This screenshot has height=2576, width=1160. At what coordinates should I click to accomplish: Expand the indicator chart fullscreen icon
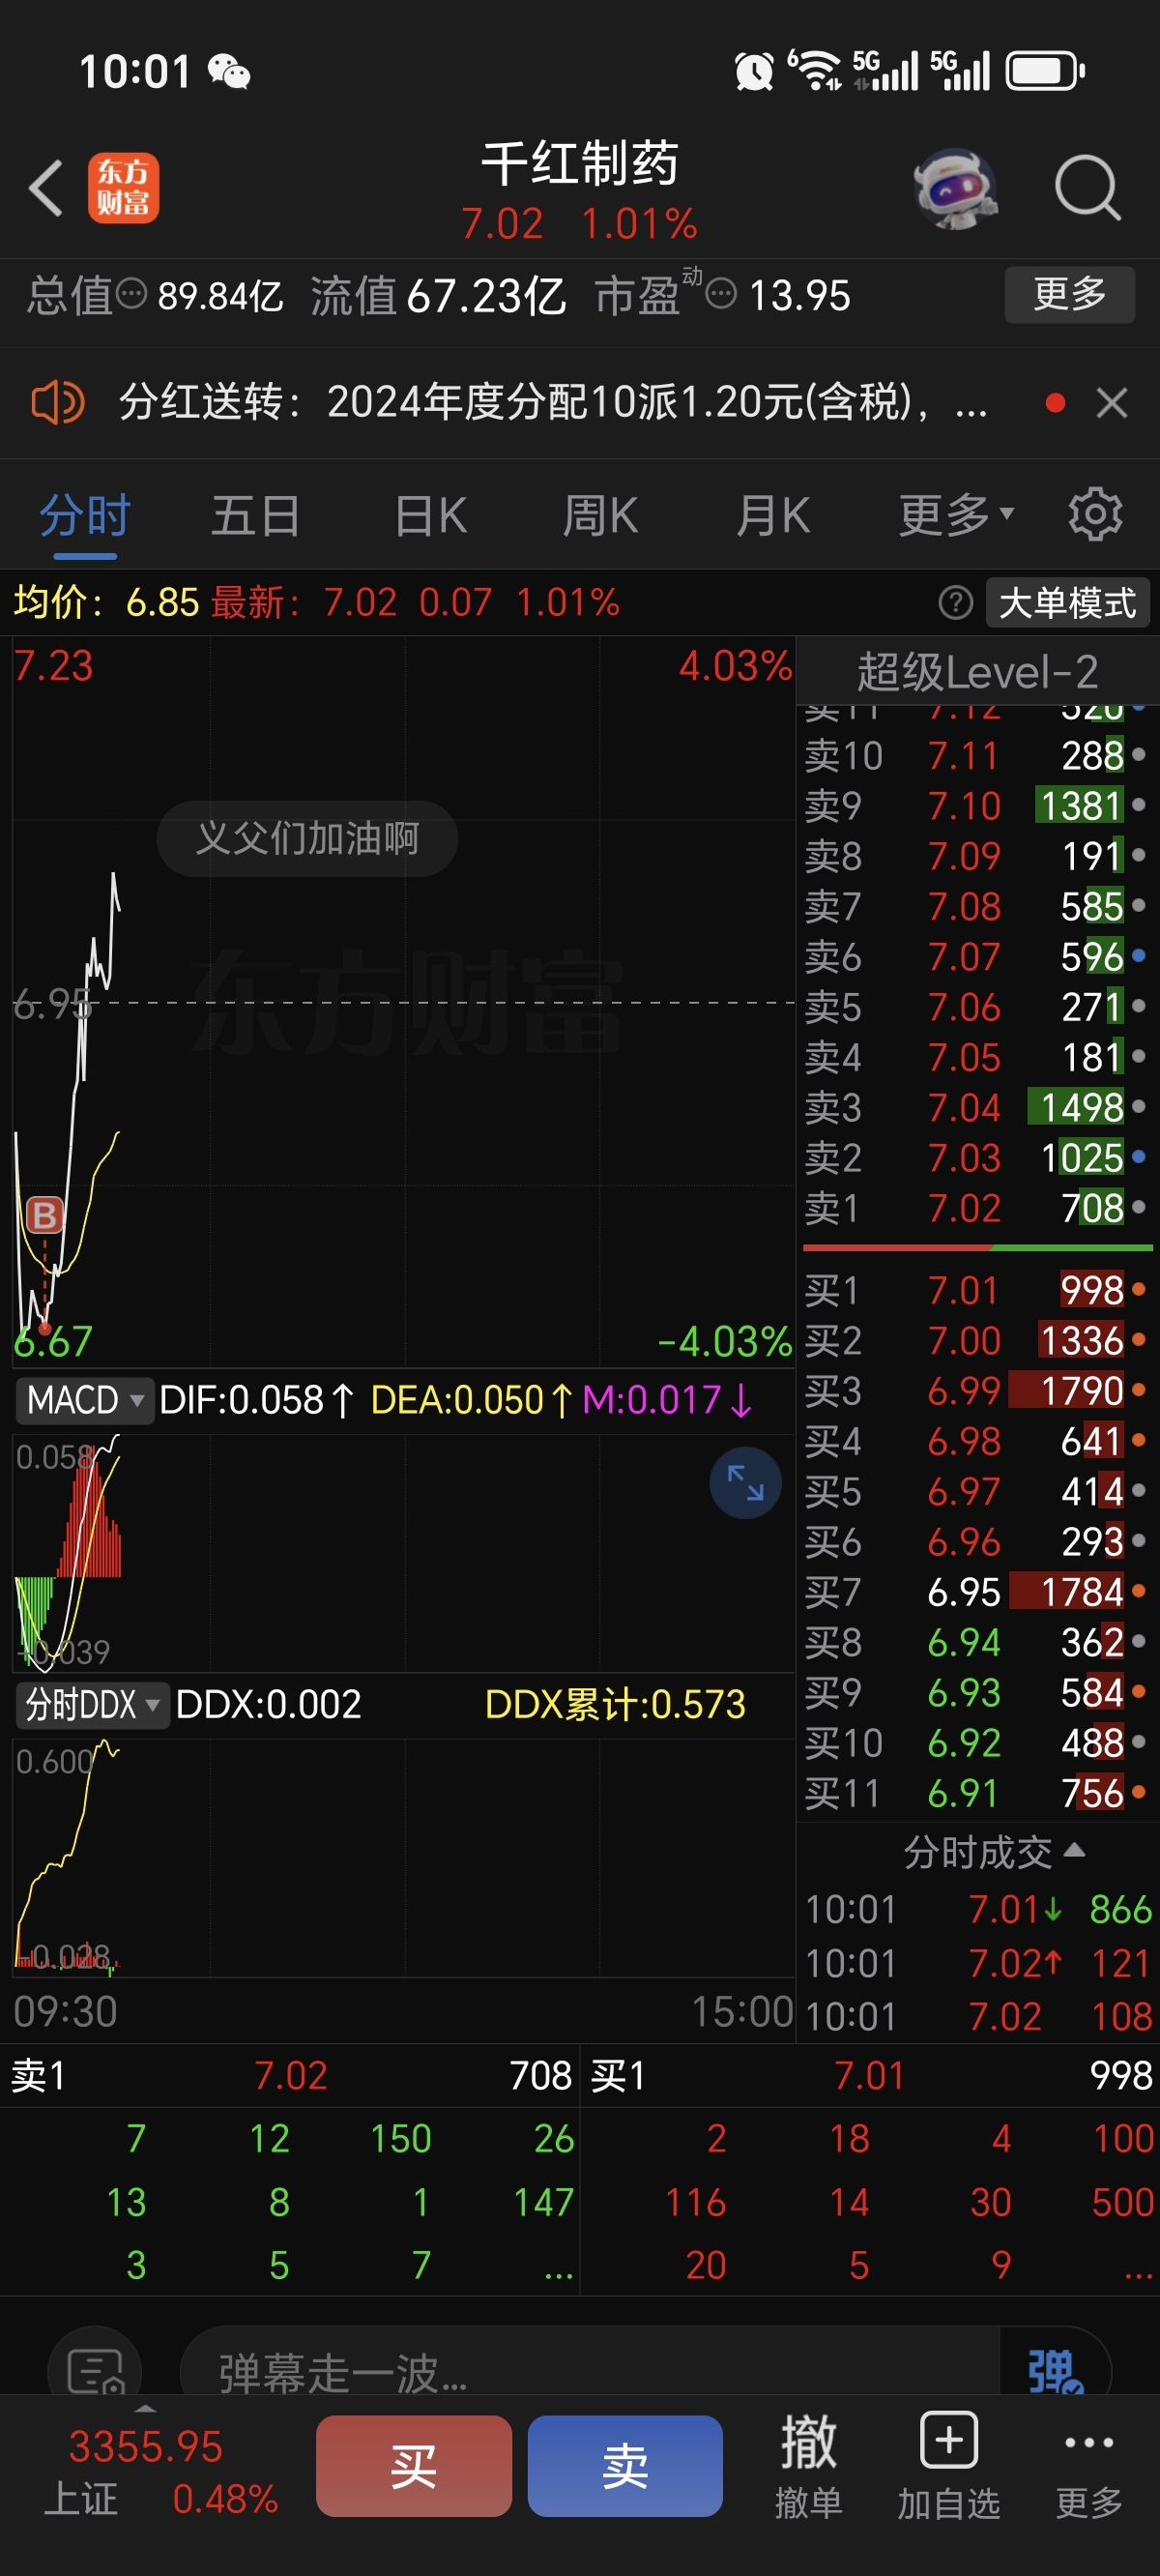(x=745, y=1482)
